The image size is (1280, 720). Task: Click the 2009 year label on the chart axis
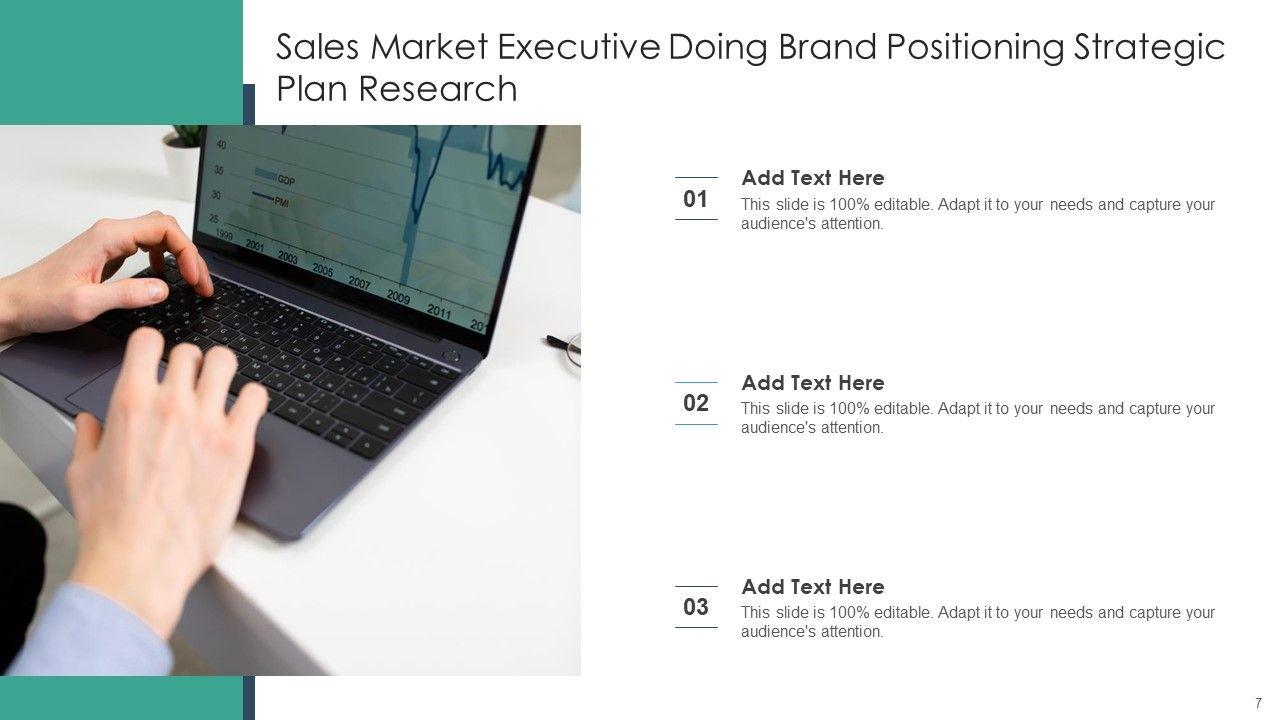pos(398,297)
